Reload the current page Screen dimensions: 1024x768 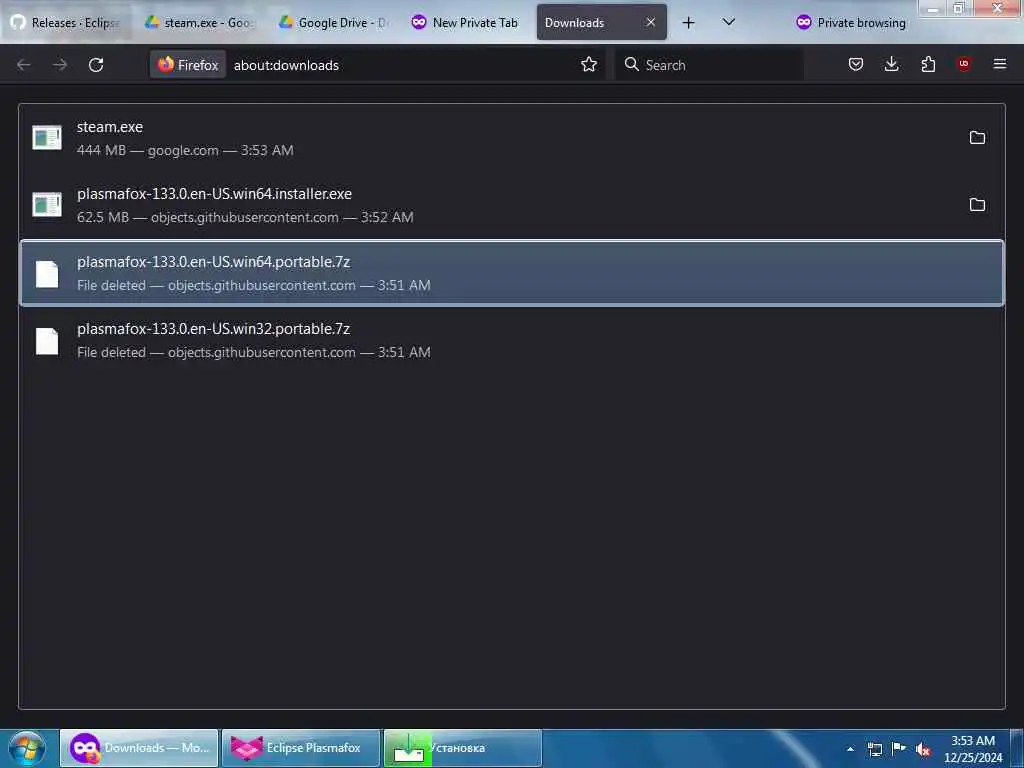tap(96, 65)
